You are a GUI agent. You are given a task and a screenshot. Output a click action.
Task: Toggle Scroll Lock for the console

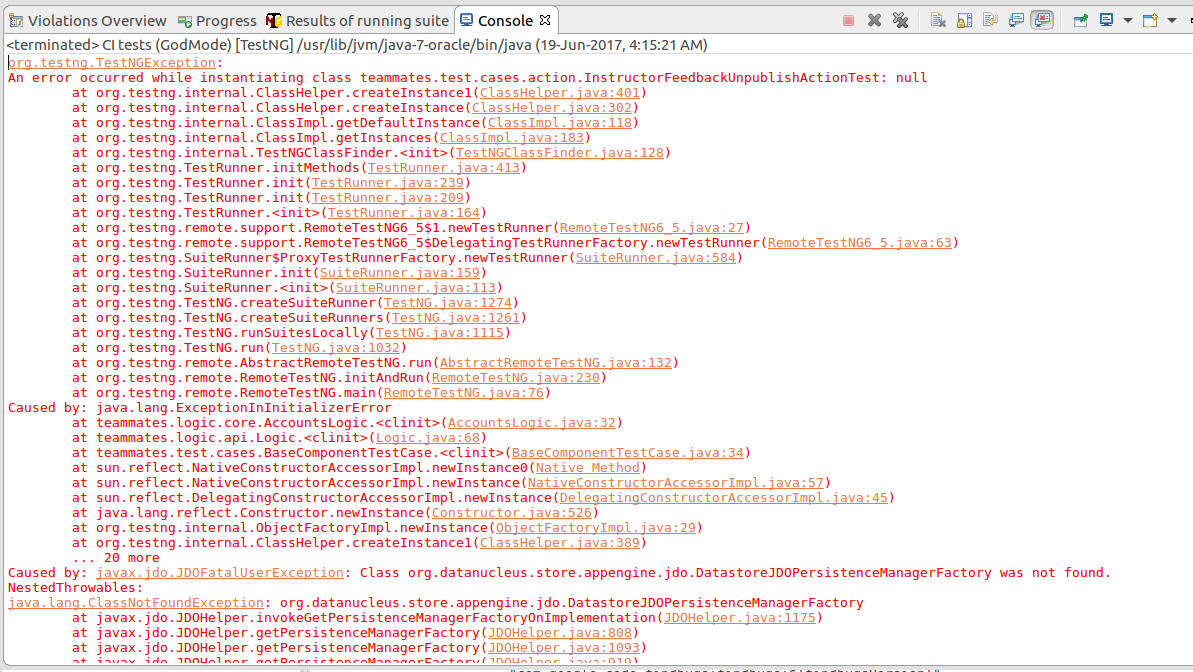[x=964, y=21]
